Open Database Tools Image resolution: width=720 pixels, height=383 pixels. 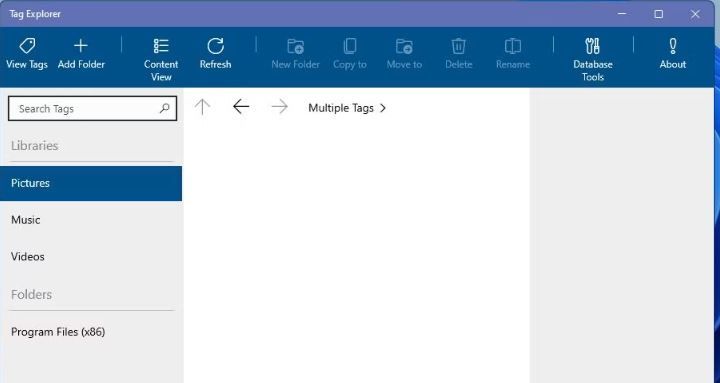(593, 60)
